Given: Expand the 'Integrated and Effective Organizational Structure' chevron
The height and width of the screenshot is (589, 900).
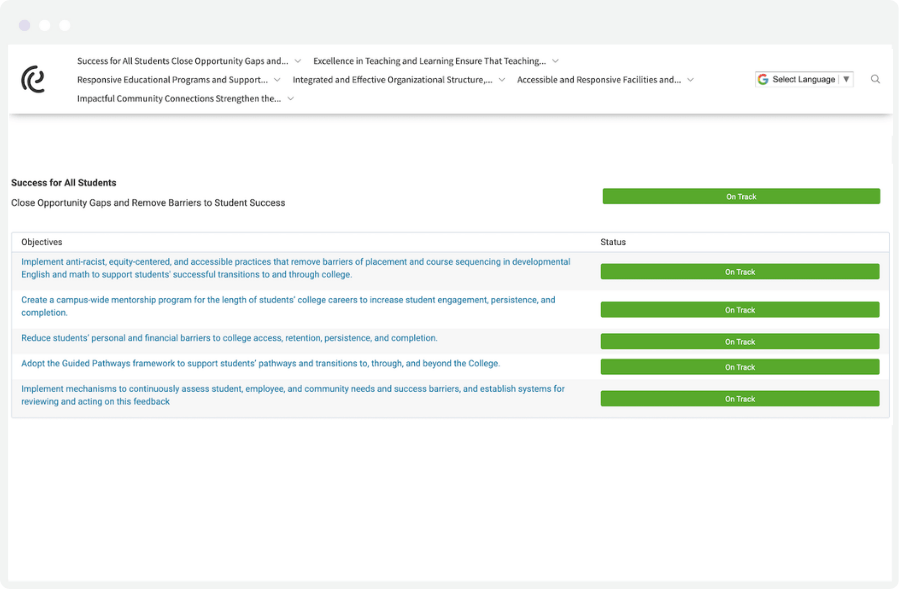Looking at the screenshot, I should (503, 79).
